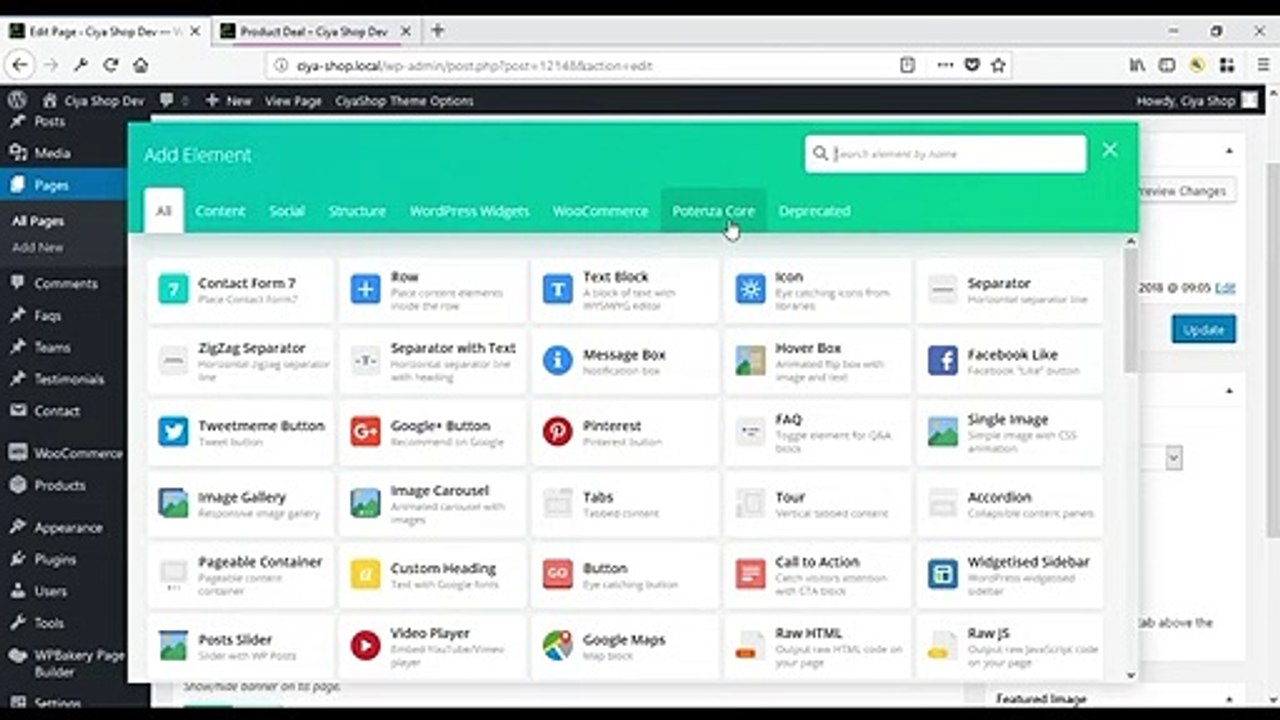
Task: Add the Contact Form 7 element icon
Action: [173, 290]
